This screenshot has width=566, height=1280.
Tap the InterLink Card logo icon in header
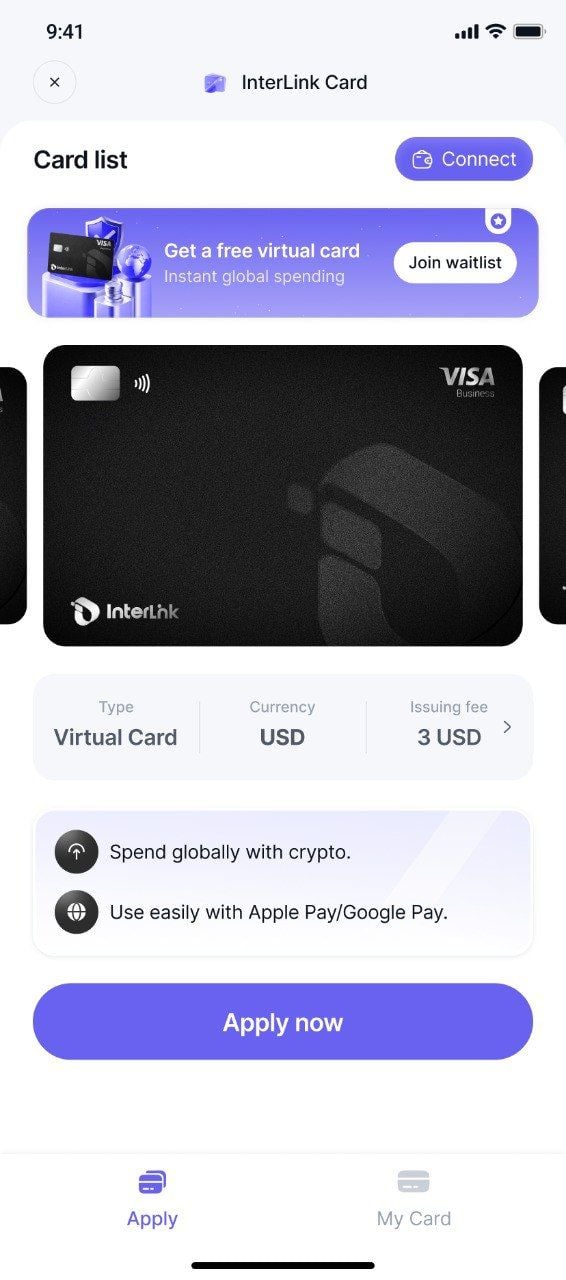click(215, 83)
